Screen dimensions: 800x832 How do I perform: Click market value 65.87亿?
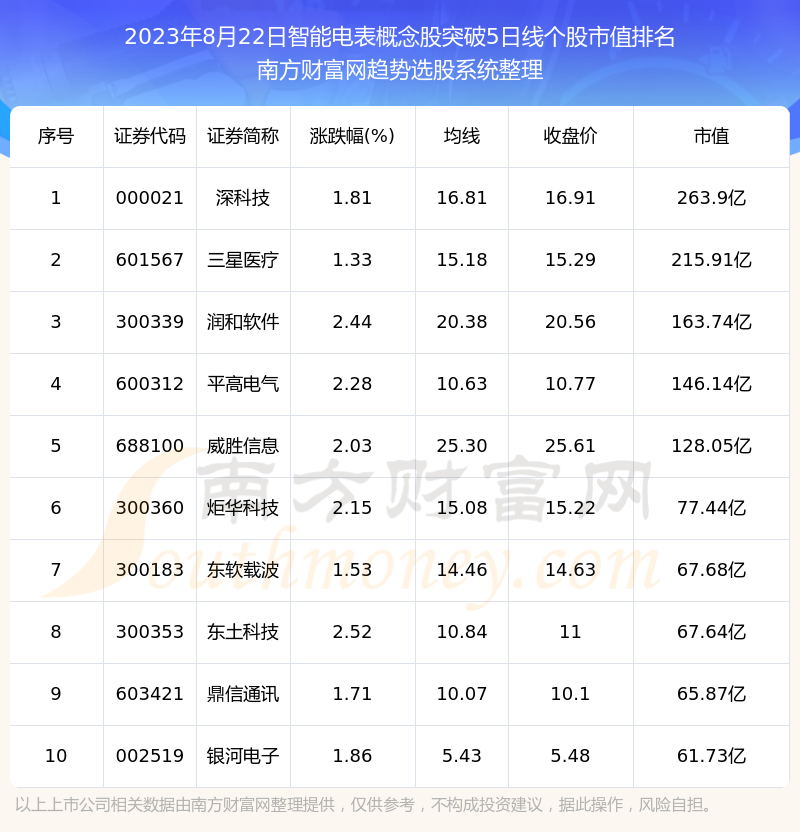click(711, 695)
